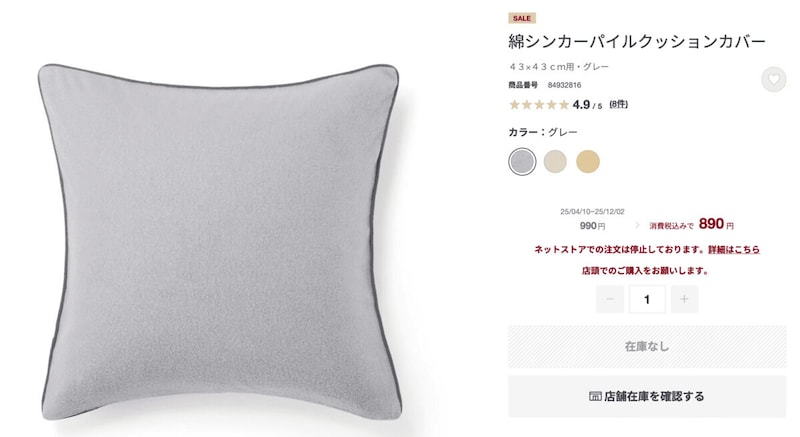This screenshot has height=437, width=800.
Task: Open the (8件) review count link
Action: click(x=618, y=105)
